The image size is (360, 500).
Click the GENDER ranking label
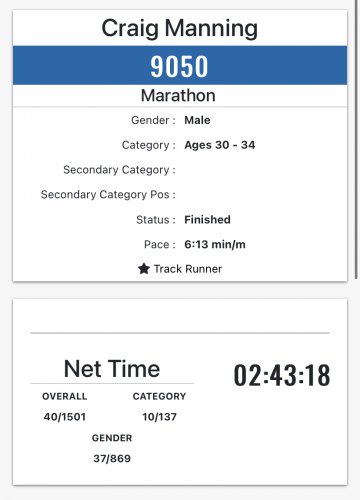pyautogui.click(x=112, y=438)
